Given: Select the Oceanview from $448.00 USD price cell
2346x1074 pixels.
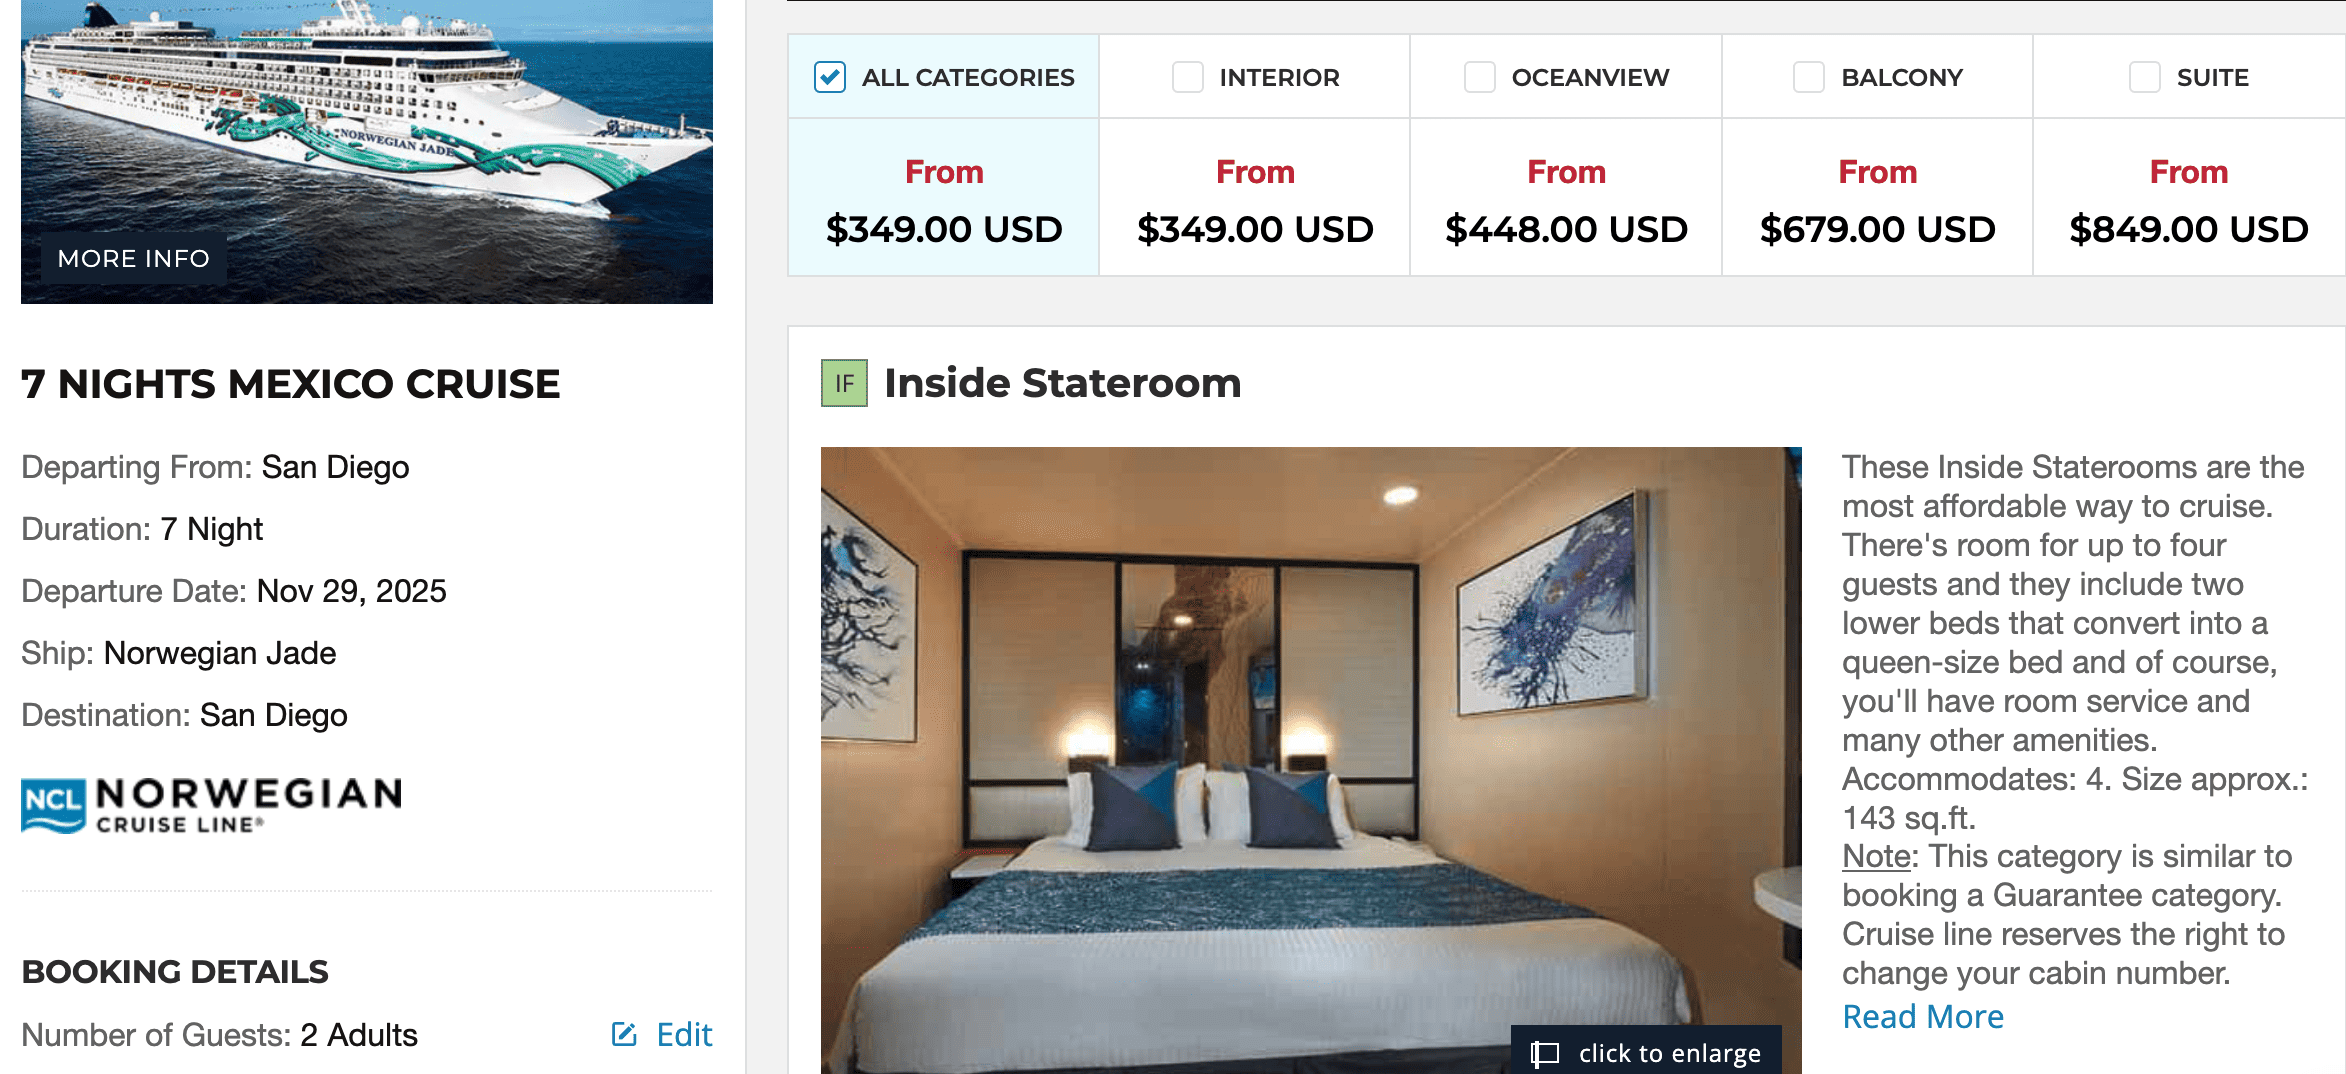Looking at the screenshot, I should (1566, 197).
